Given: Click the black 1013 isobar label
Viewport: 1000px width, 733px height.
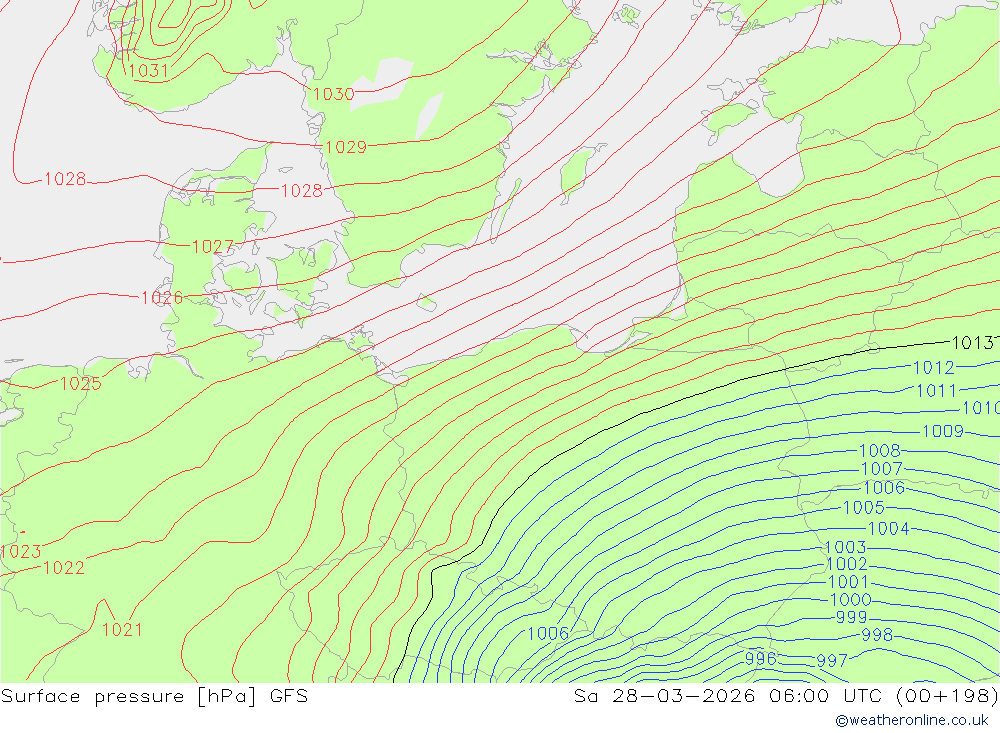Looking at the screenshot, I should click(972, 343).
